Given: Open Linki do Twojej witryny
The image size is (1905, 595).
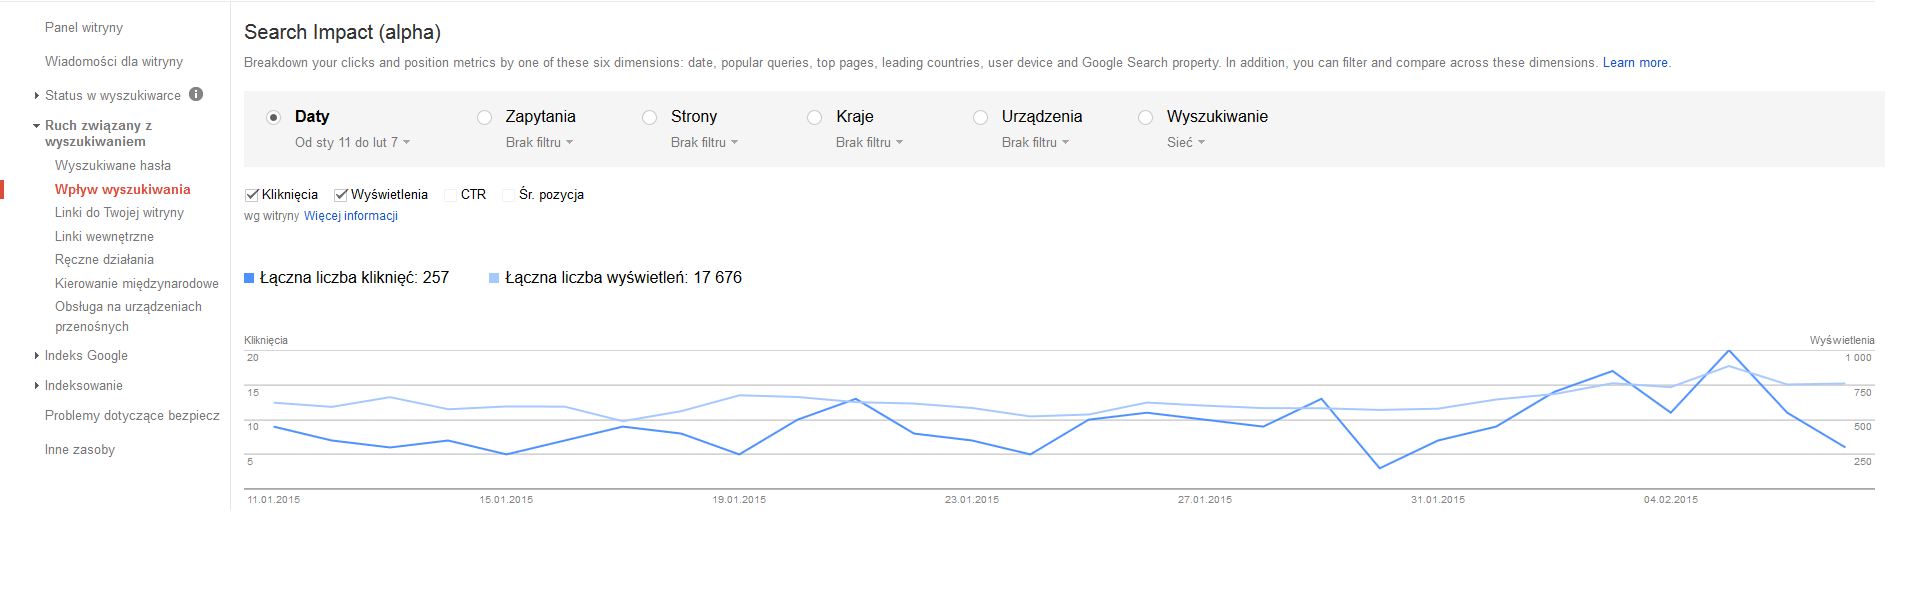Looking at the screenshot, I should [x=120, y=213].
